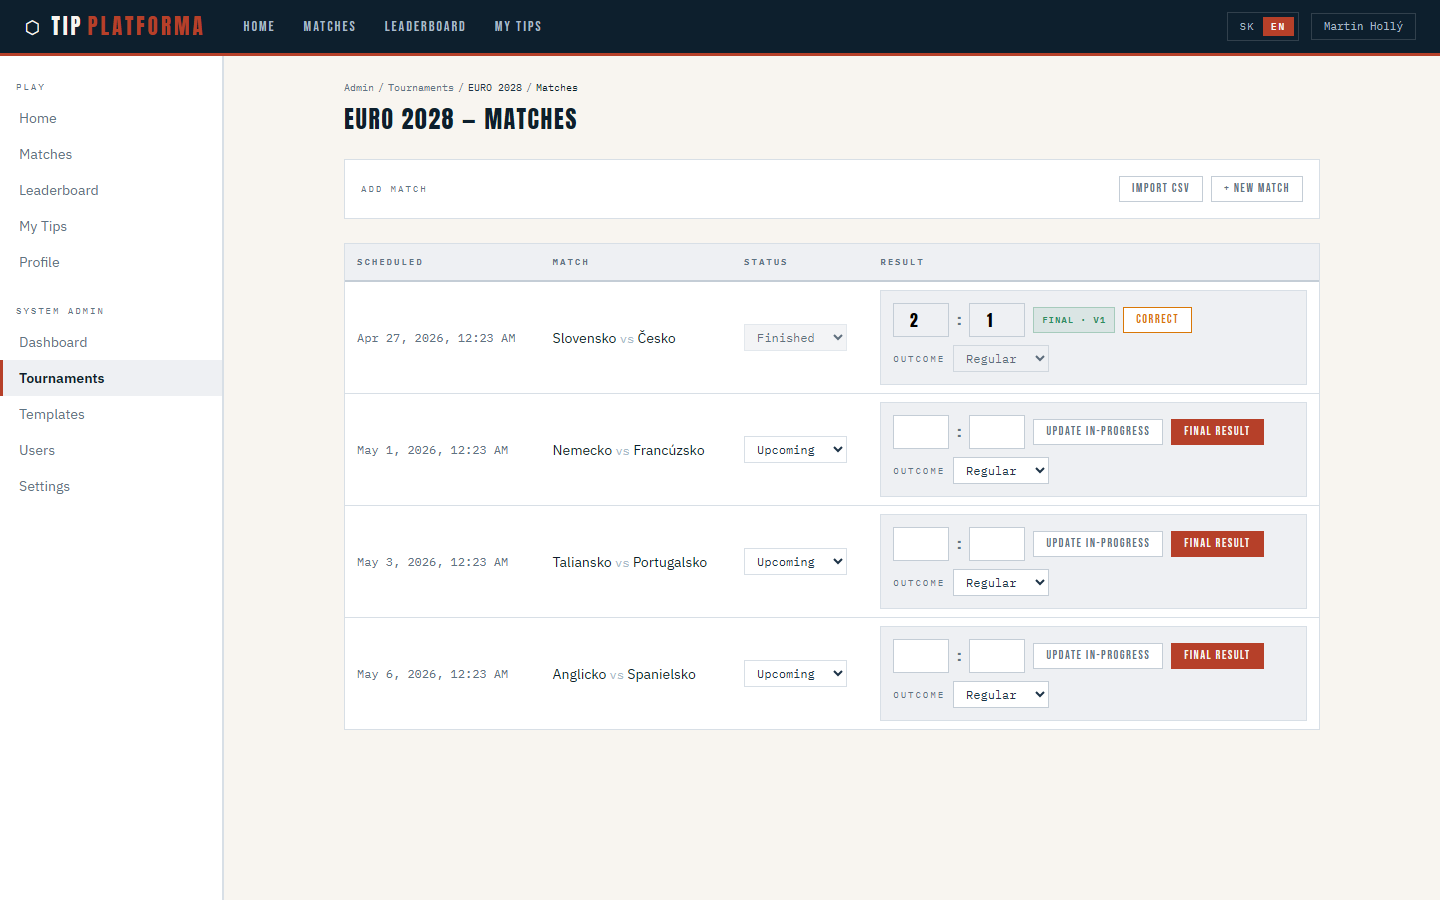Switch to Leaderboard in the top navigation
This screenshot has height=900, width=1440.
click(425, 26)
